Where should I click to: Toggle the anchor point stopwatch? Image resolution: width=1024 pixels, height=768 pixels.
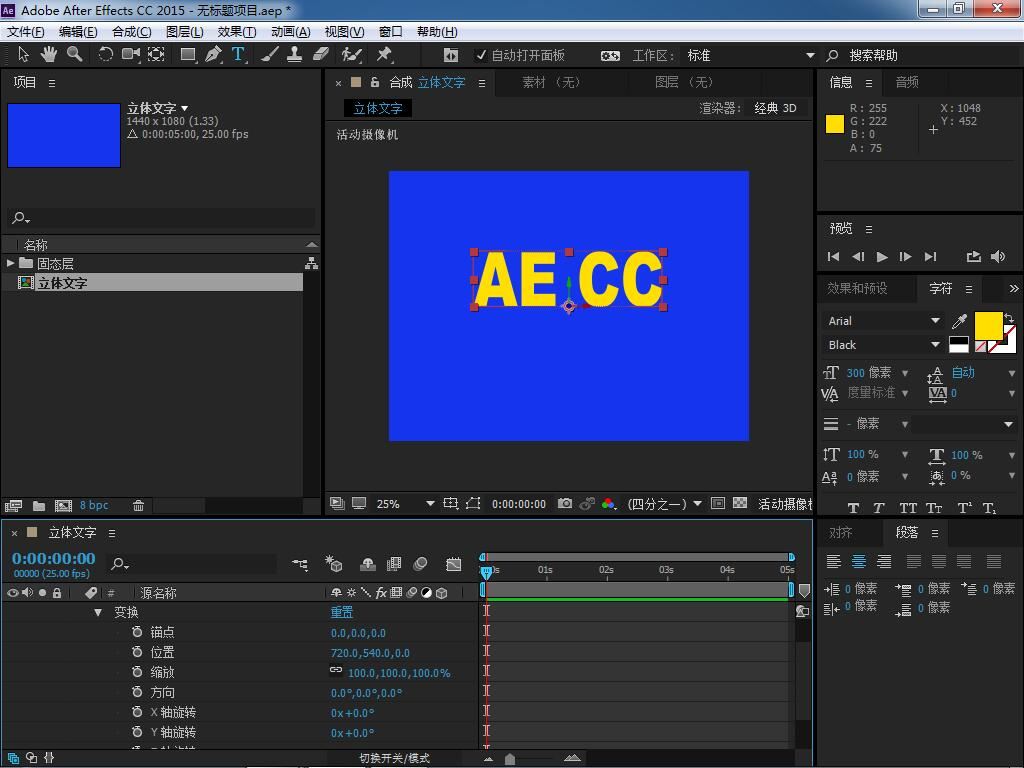(137, 632)
